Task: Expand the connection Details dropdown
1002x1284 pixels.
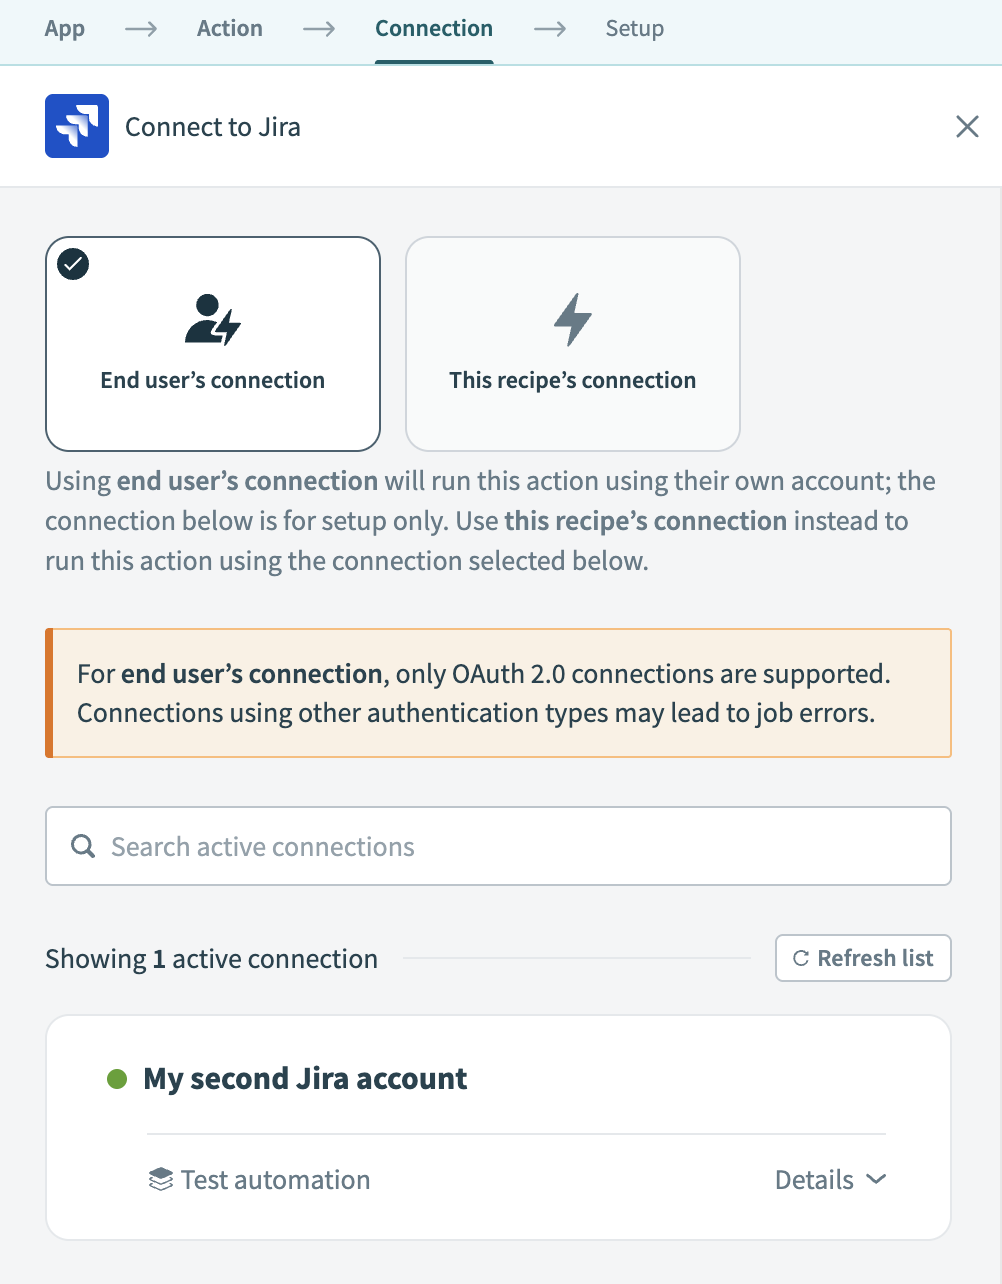Action: click(815, 1180)
